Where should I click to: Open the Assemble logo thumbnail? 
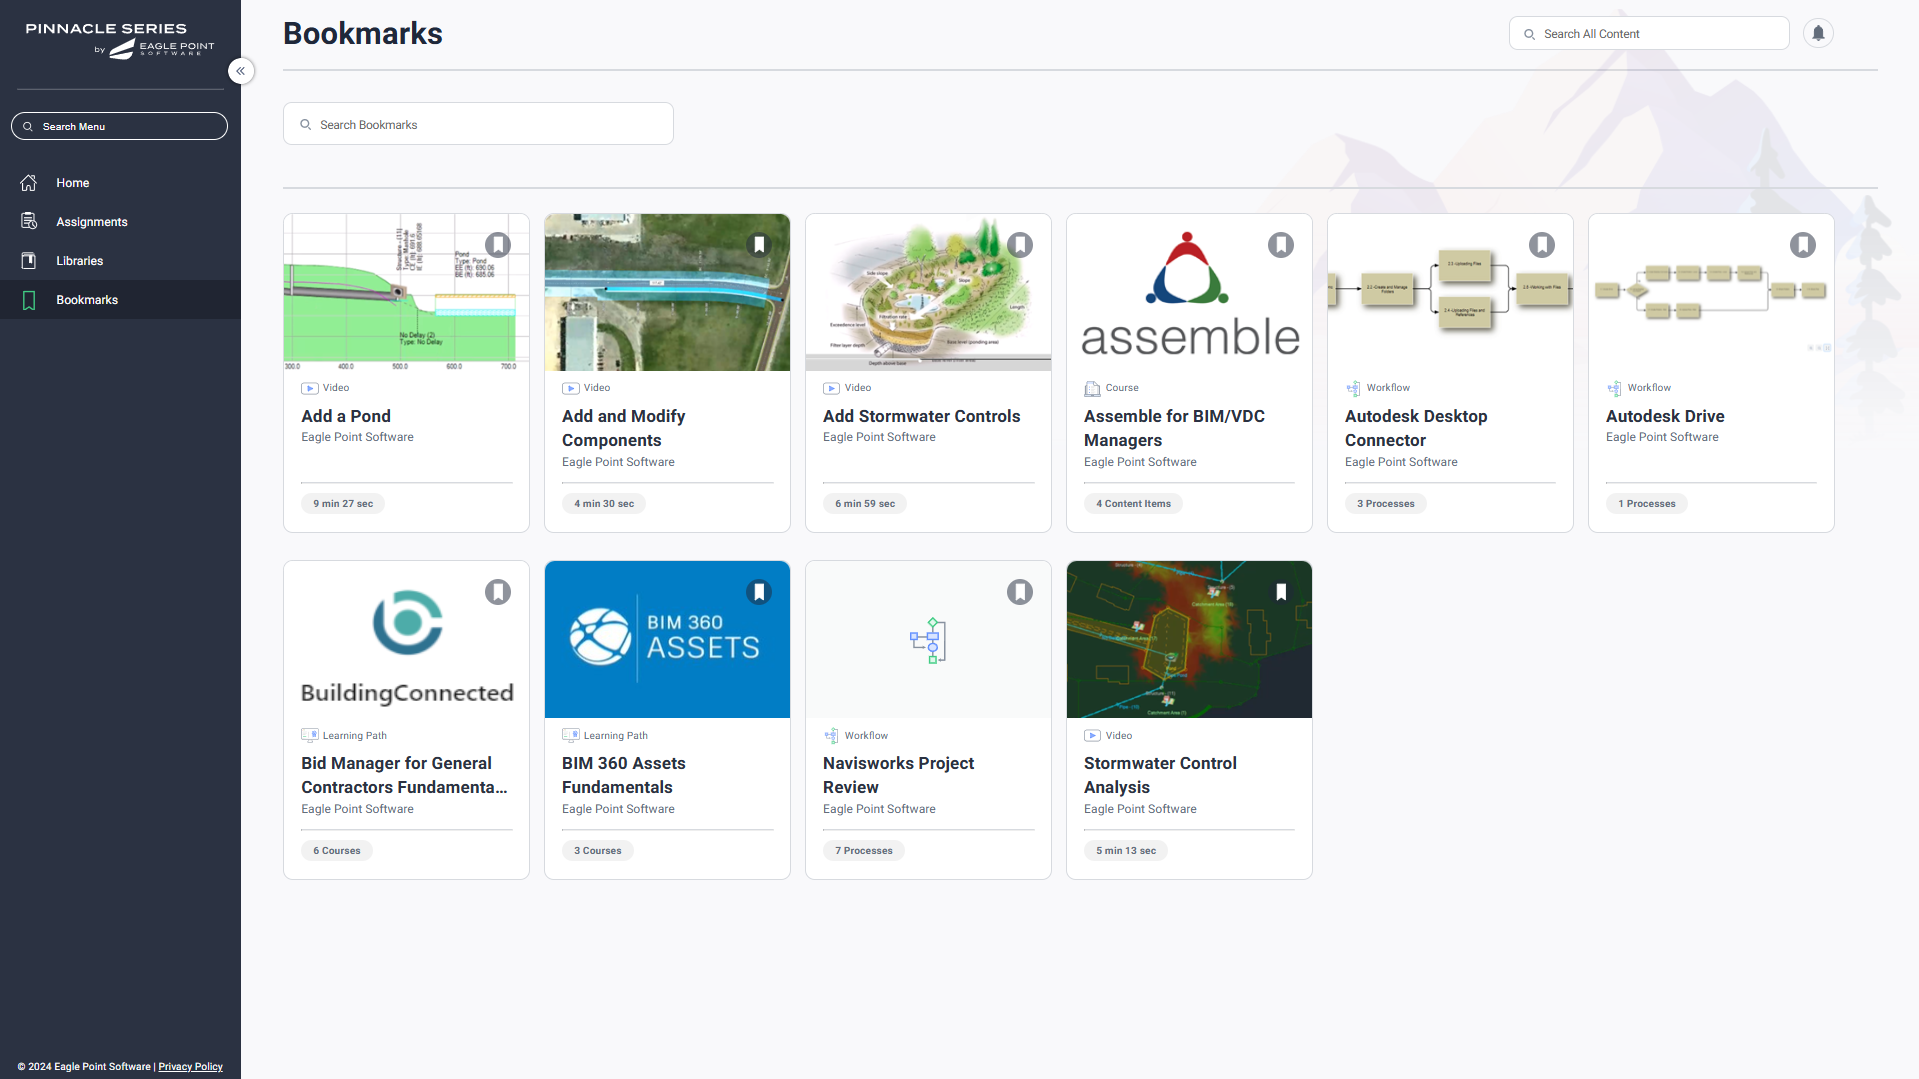click(1189, 292)
